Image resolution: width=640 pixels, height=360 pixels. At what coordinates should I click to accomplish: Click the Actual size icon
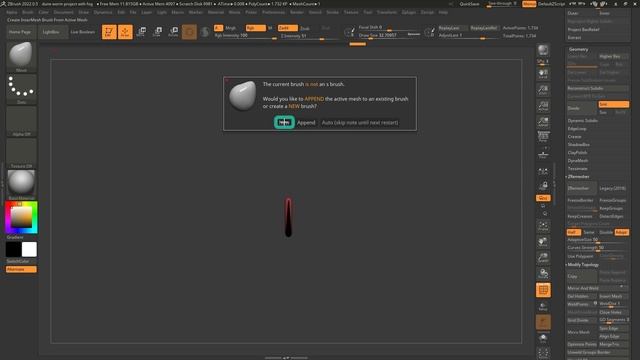tap(543, 106)
